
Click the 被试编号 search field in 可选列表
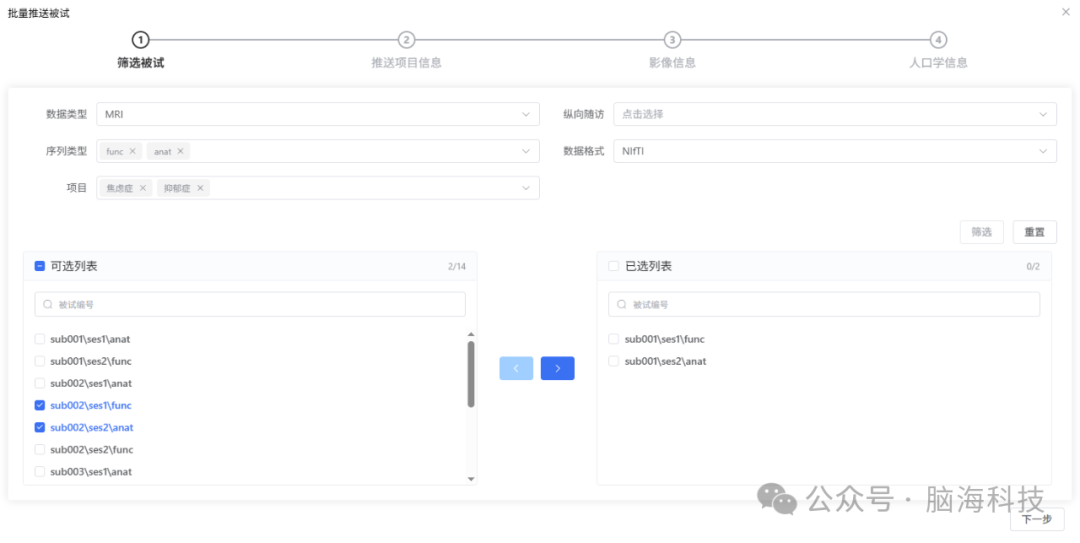250,304
